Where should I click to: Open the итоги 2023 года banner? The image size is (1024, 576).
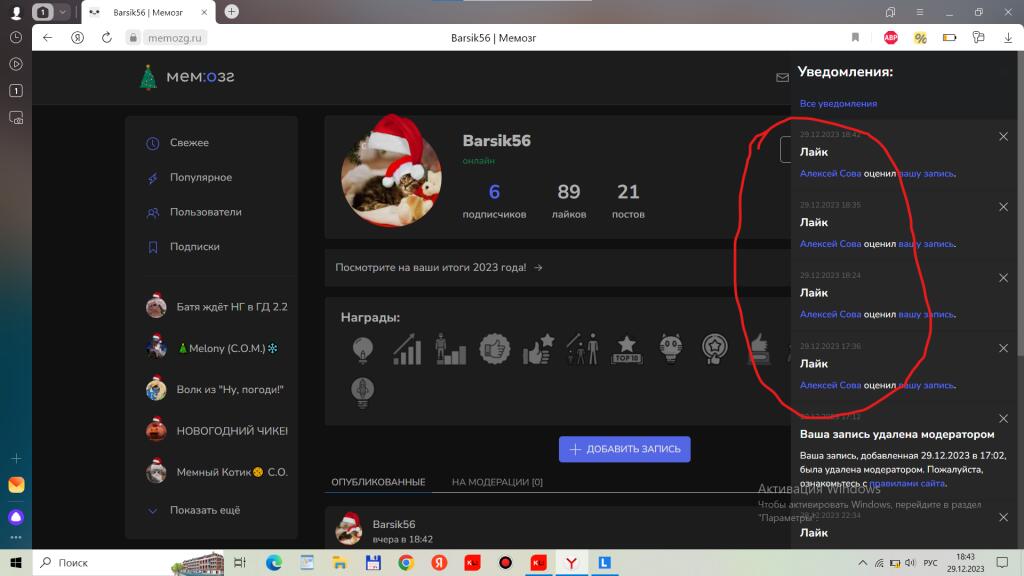click(439, 268)
